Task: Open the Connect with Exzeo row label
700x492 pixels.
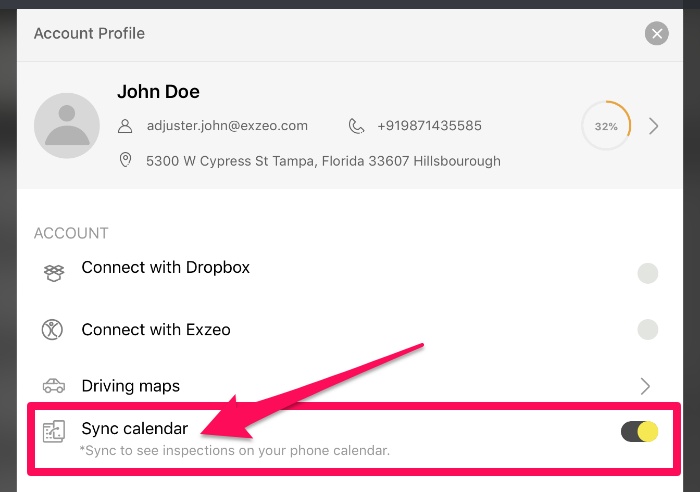Action: [156, 329]
